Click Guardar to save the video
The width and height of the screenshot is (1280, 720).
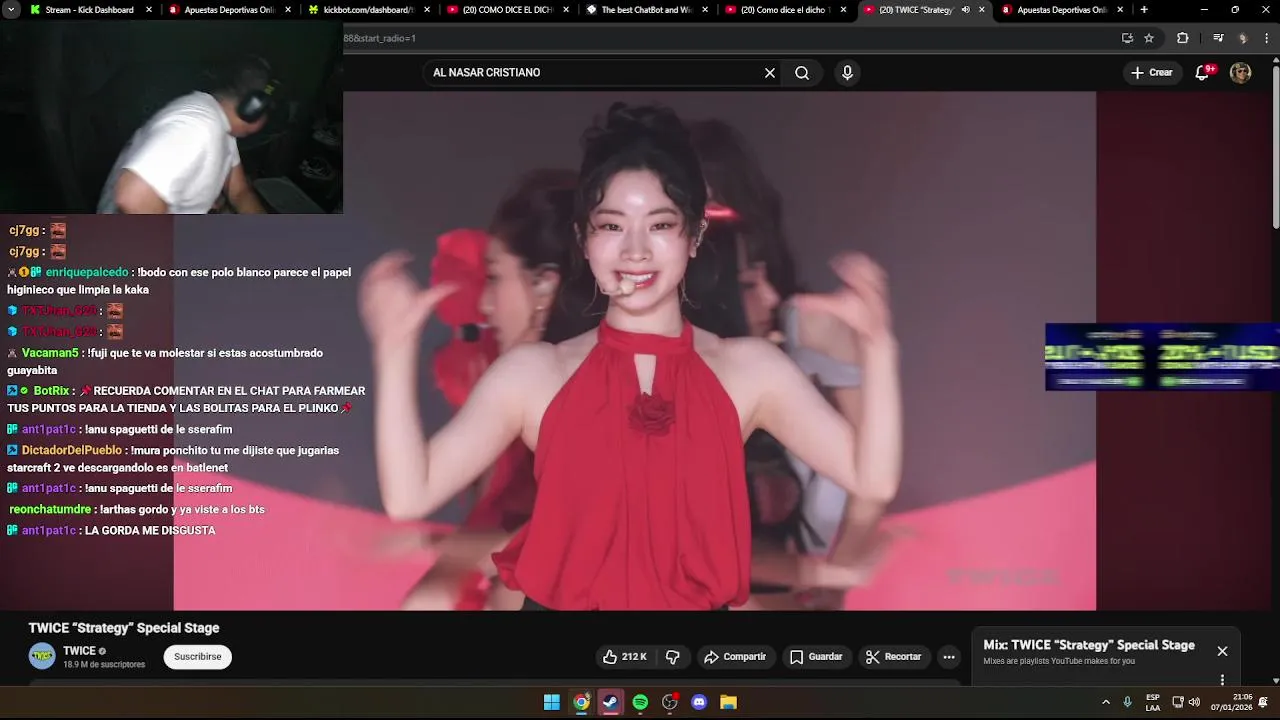tap(816, 657)
